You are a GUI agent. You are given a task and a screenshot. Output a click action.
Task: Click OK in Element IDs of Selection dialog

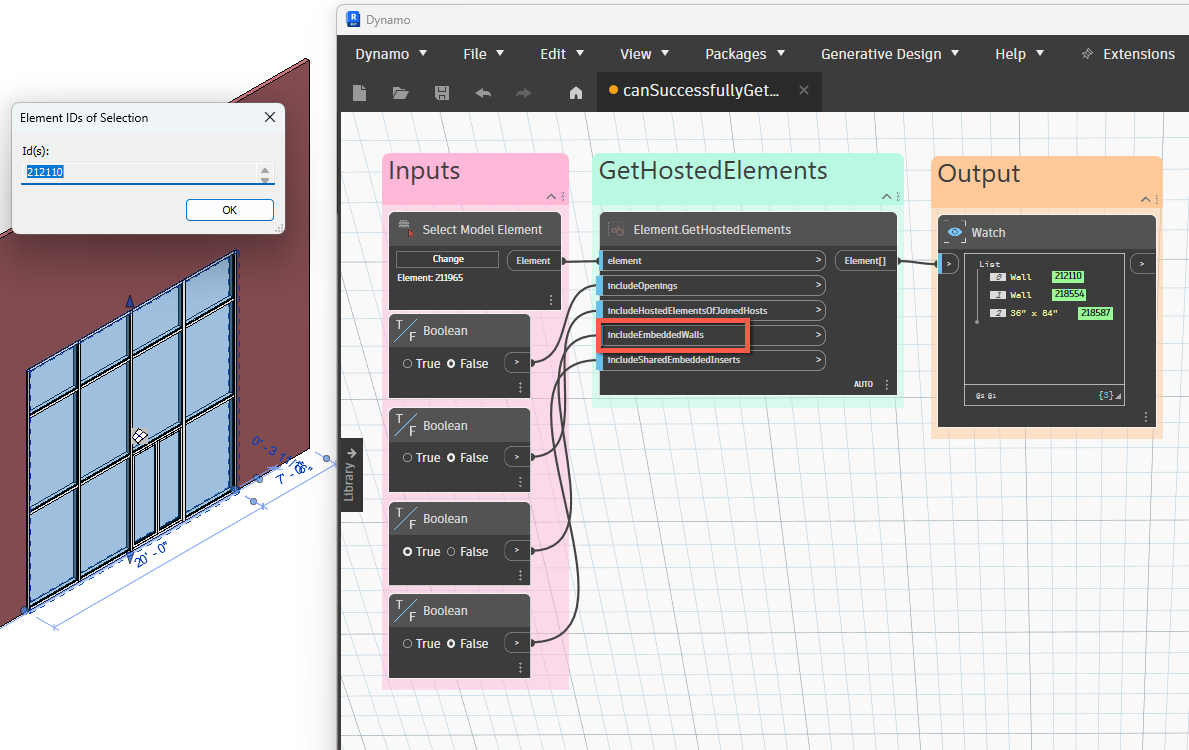(230, 210)
